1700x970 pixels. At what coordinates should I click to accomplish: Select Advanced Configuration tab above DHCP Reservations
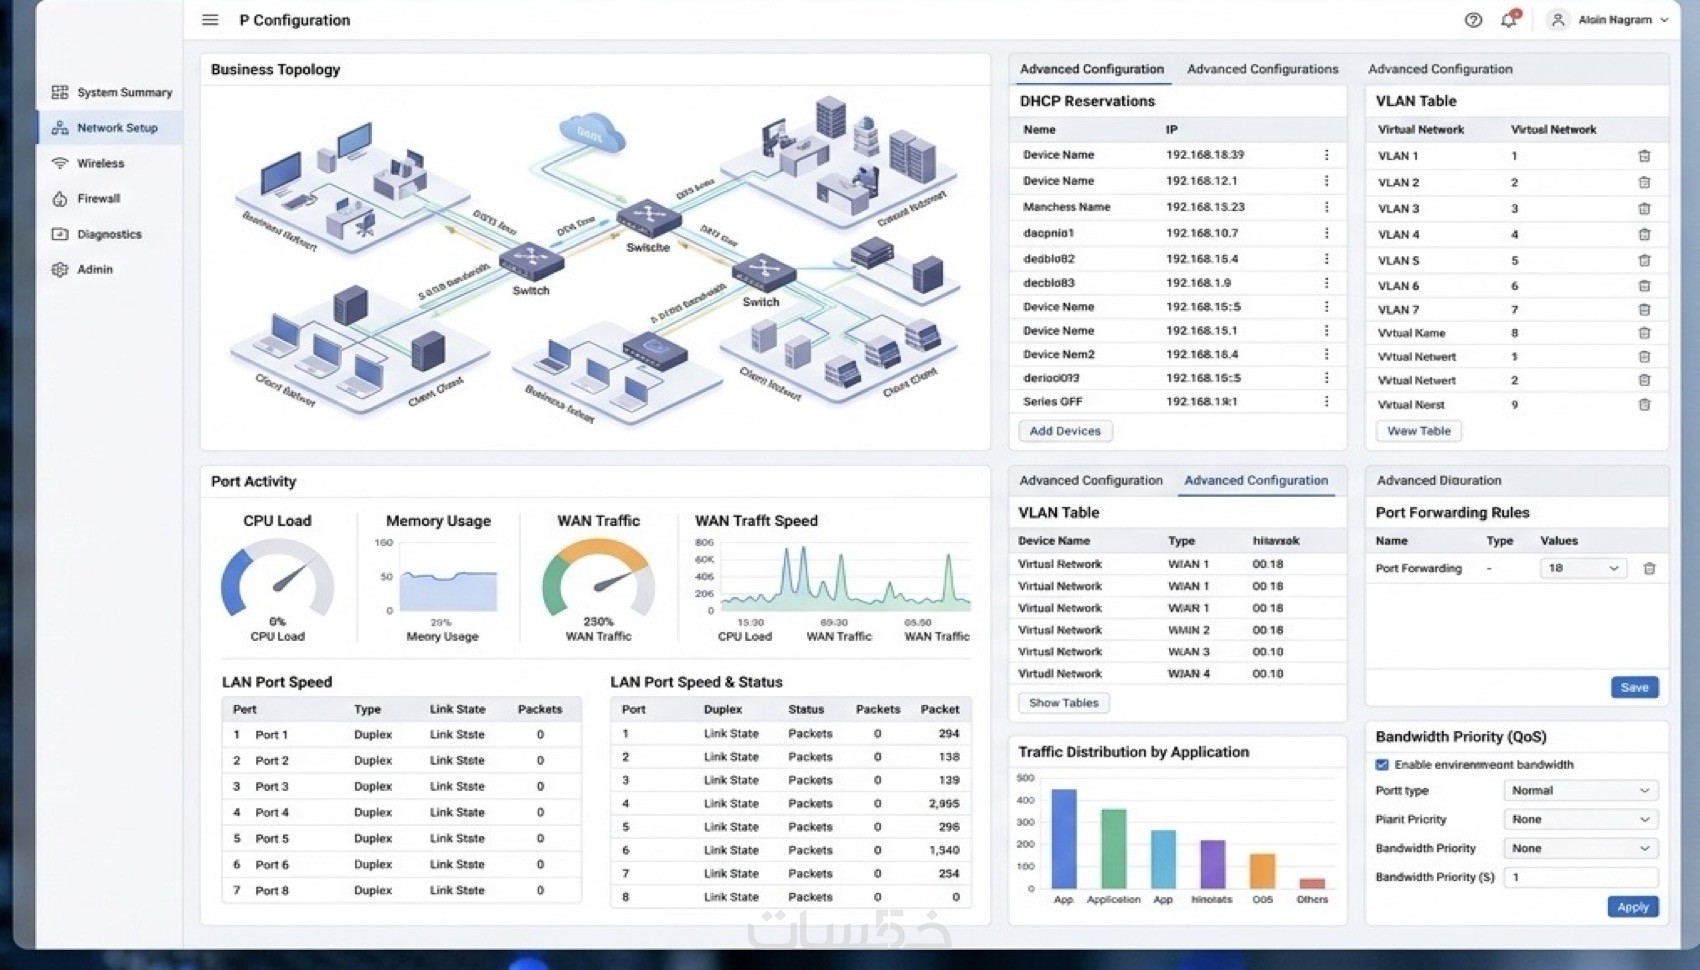click(x=1091, y=69)
